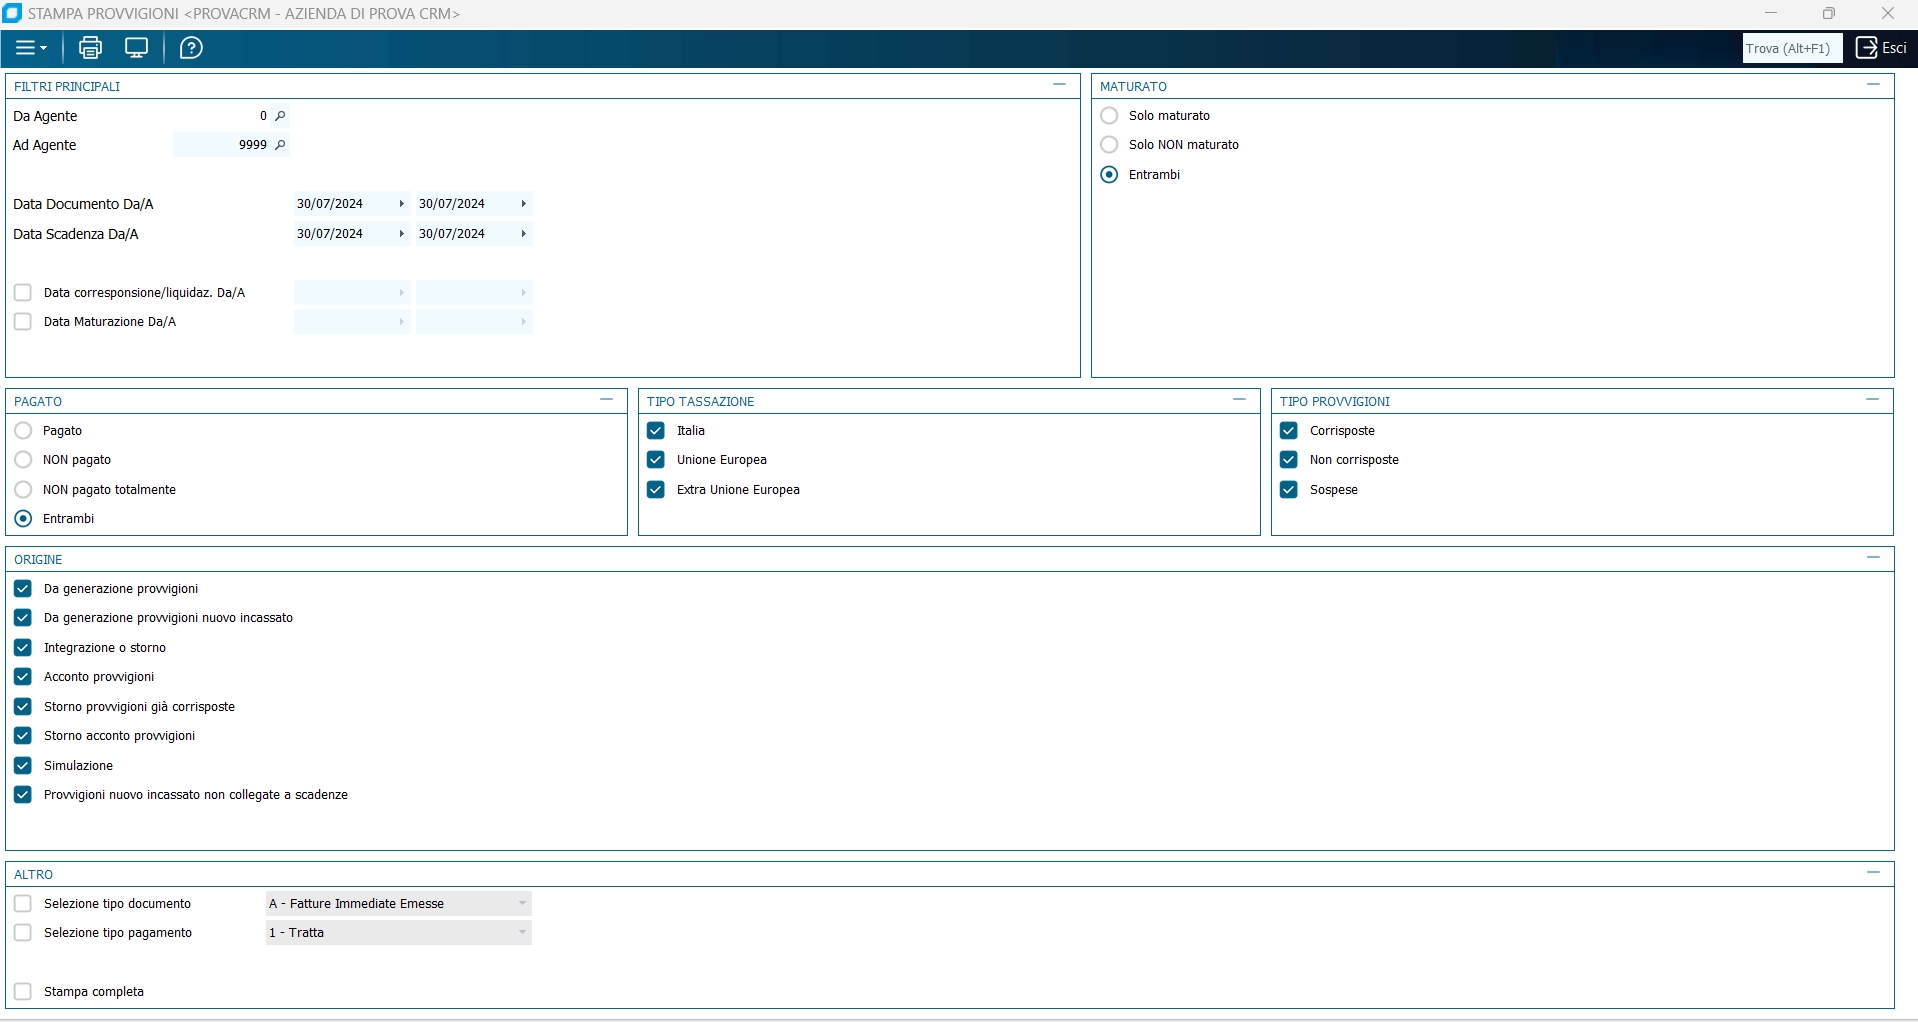Select NON pagato totalmente radio button
The width and height of the screenshot is (1918, 1022).
[x=23, y=490]
